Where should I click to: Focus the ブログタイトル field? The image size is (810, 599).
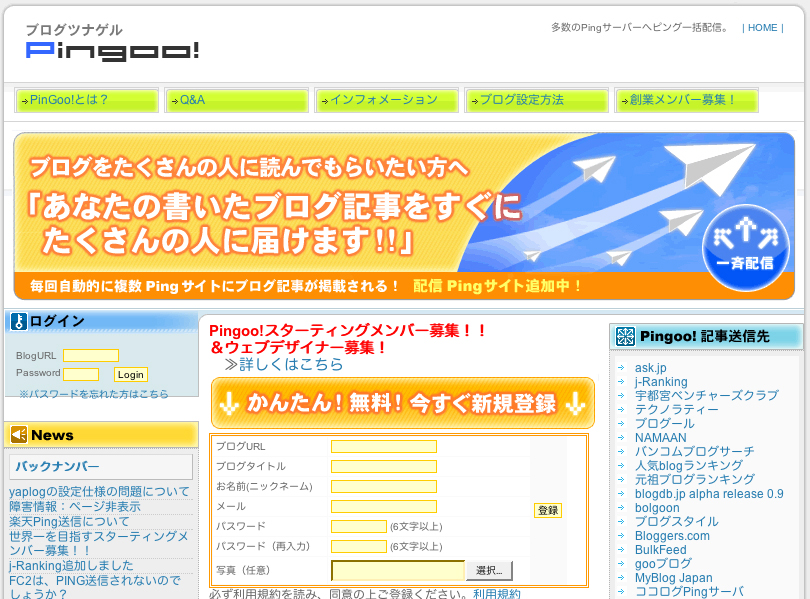384,467
